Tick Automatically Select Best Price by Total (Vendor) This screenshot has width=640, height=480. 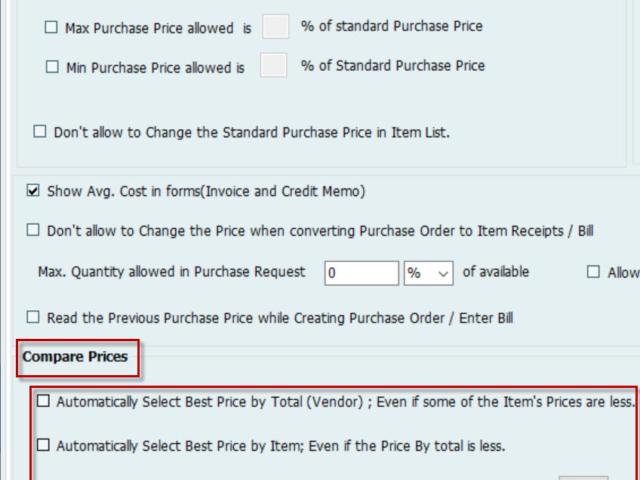tap(44, 401)
